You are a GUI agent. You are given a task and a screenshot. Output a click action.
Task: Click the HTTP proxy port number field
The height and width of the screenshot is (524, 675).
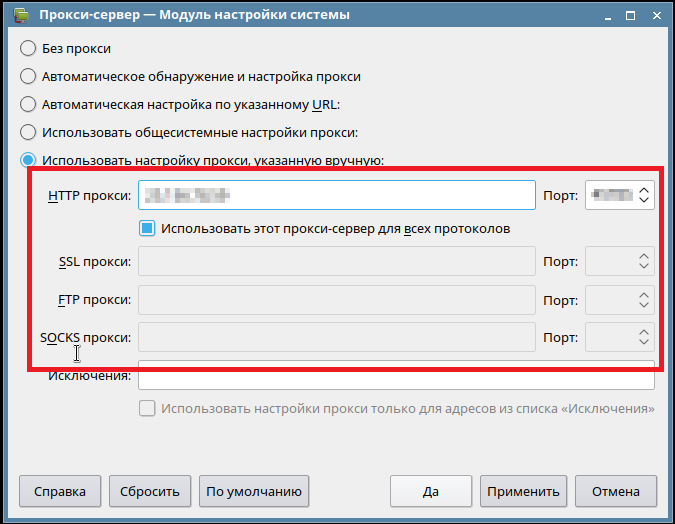pyautogui.click(x=611, y=195)
